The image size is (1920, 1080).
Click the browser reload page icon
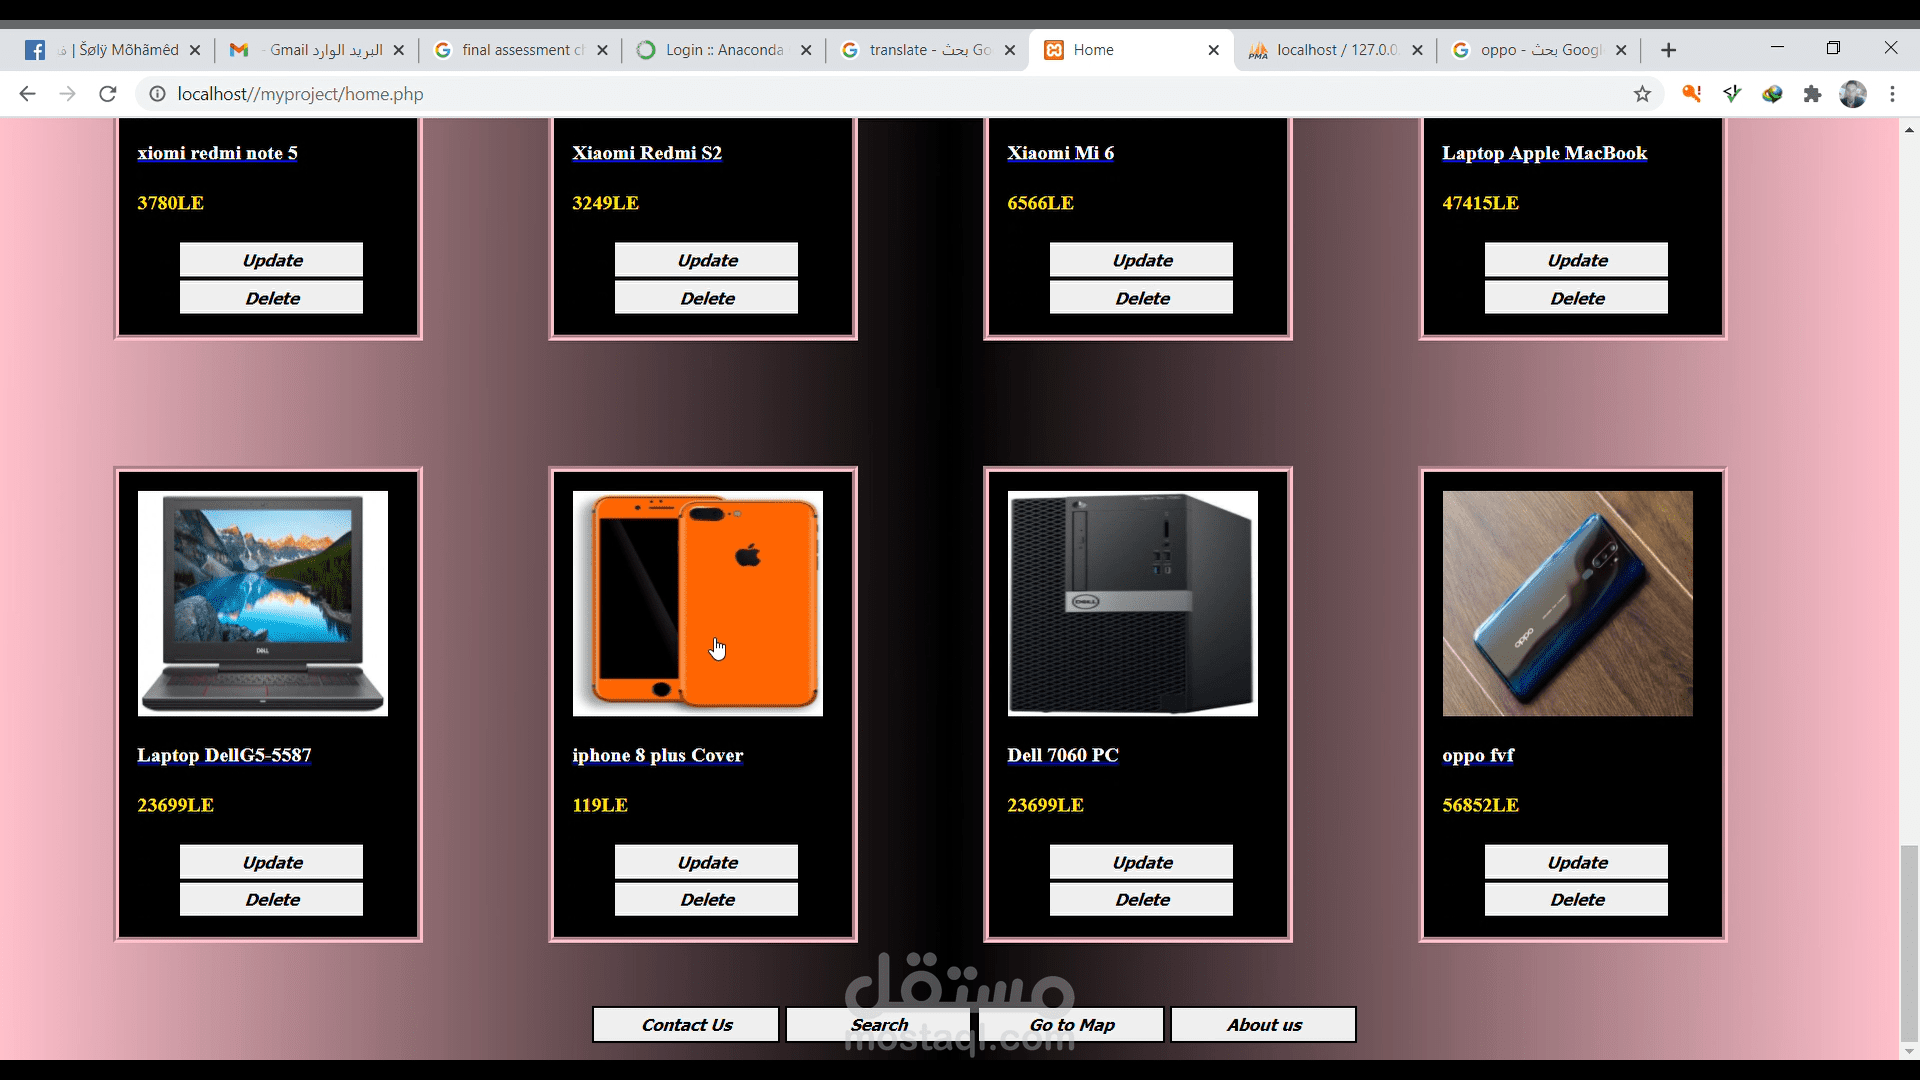108,94
